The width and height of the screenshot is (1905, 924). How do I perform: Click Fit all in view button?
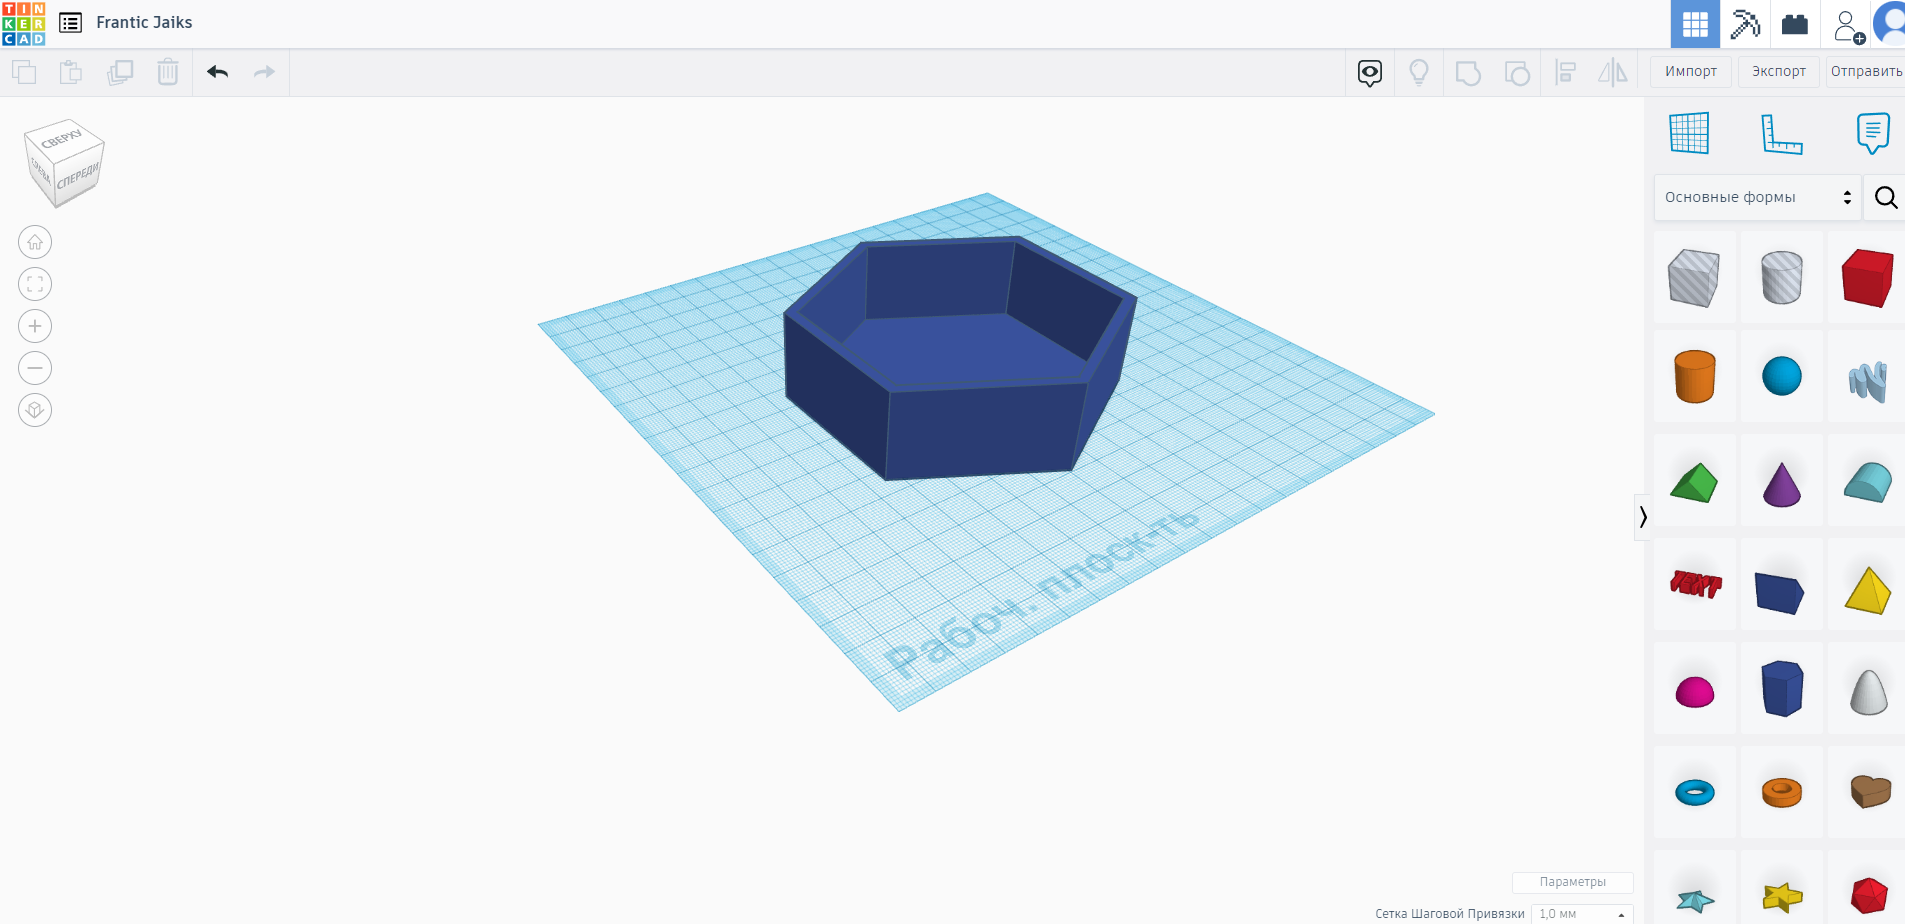tap(35, 284)
